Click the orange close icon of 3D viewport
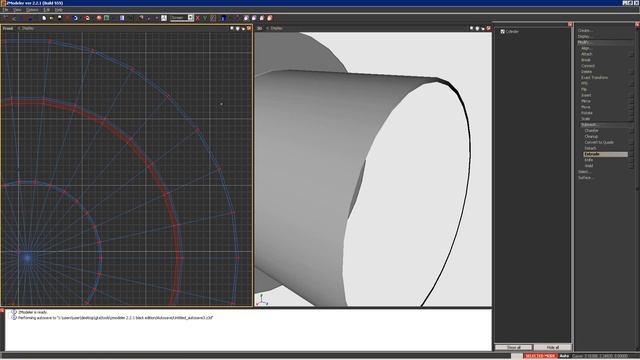 pyautogui.click(x=489, y=29)
